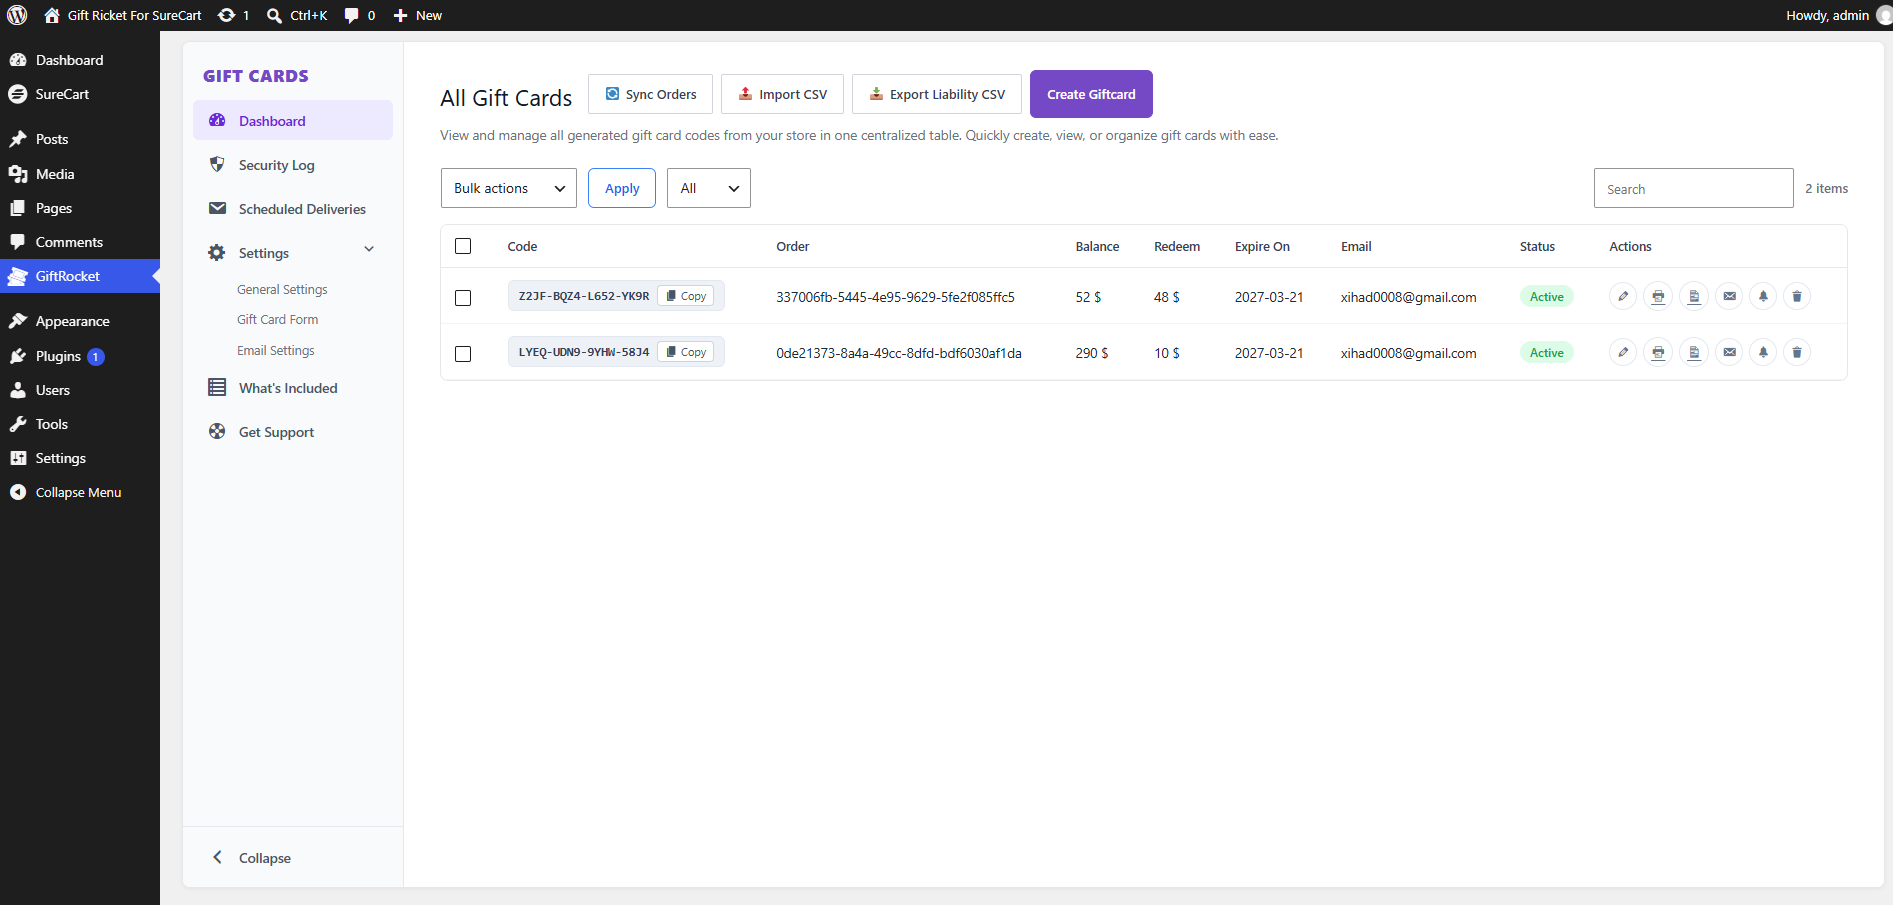The width and height of the screenshot is (1893, 905).
Task: Open document icon for Z2JF-BQZ4-L652-YK9R row
Action: (x=1693, y=296)
